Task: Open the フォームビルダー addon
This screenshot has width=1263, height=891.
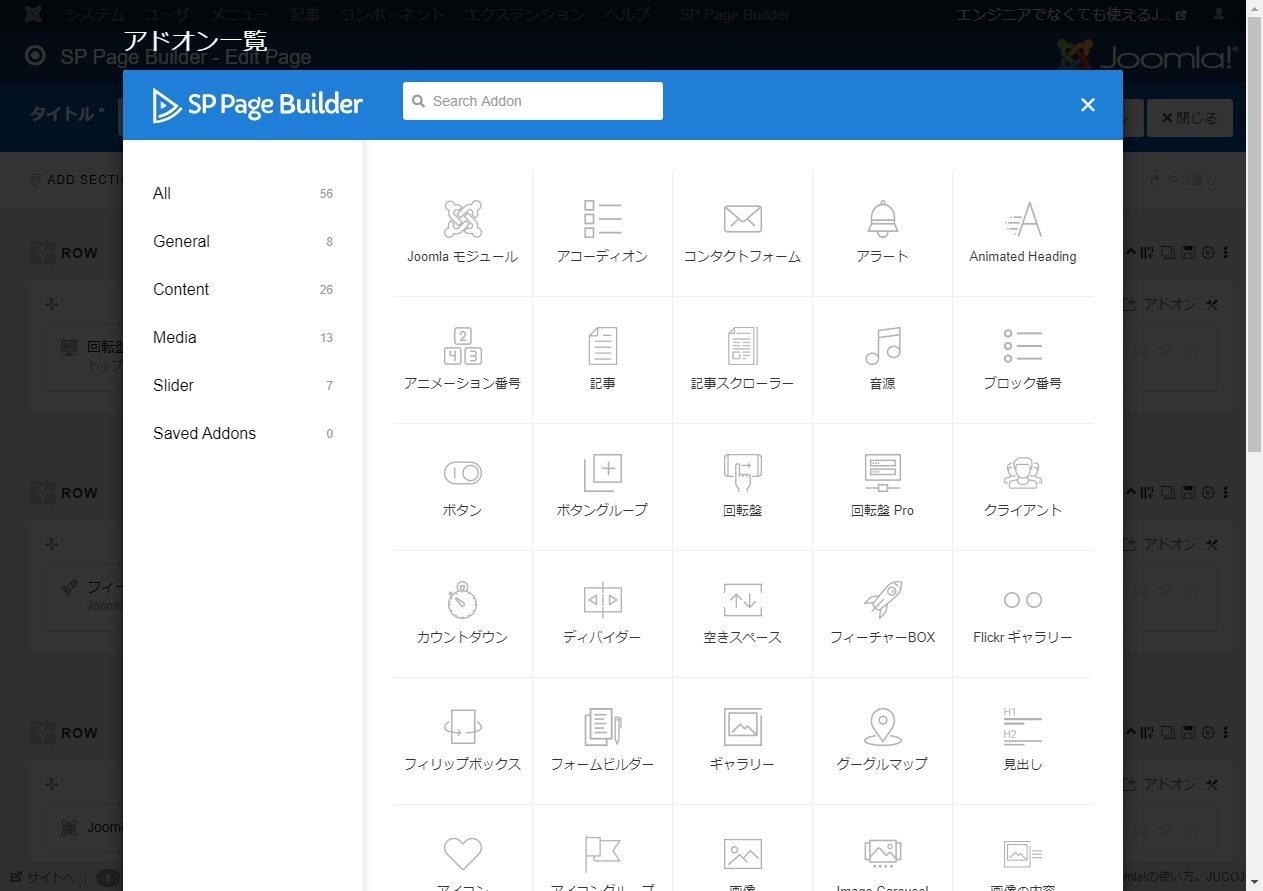Action: pos(602,738)
